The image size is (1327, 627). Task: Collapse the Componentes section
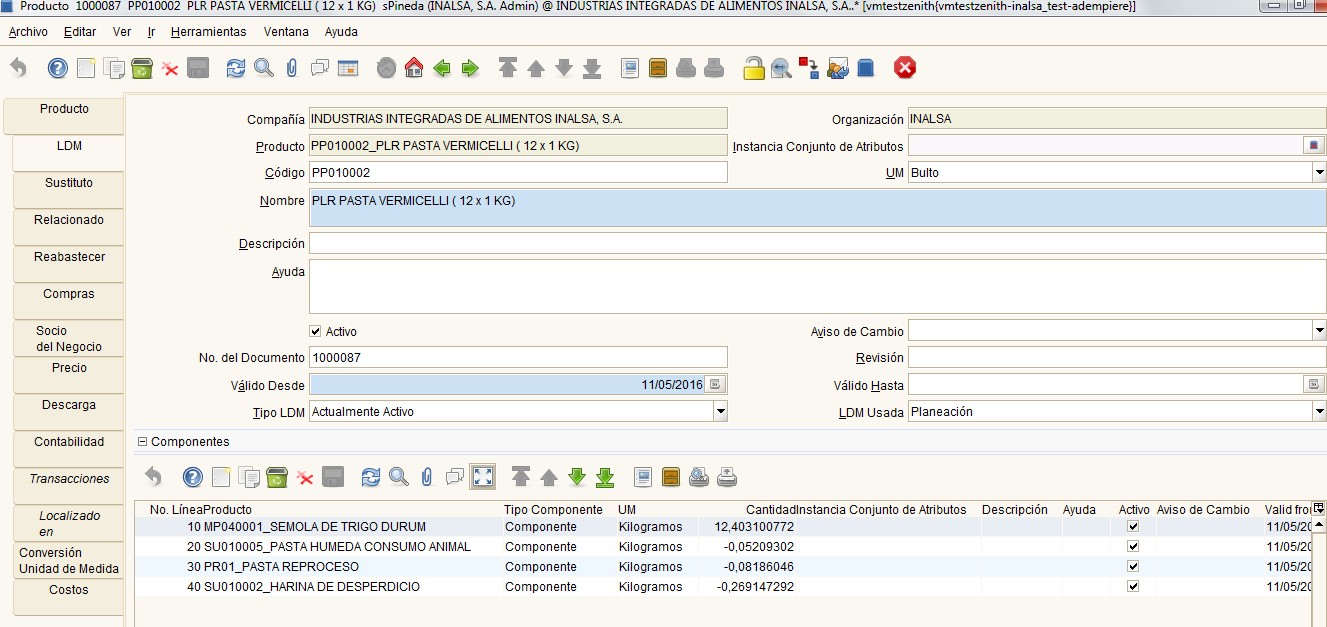142,442
